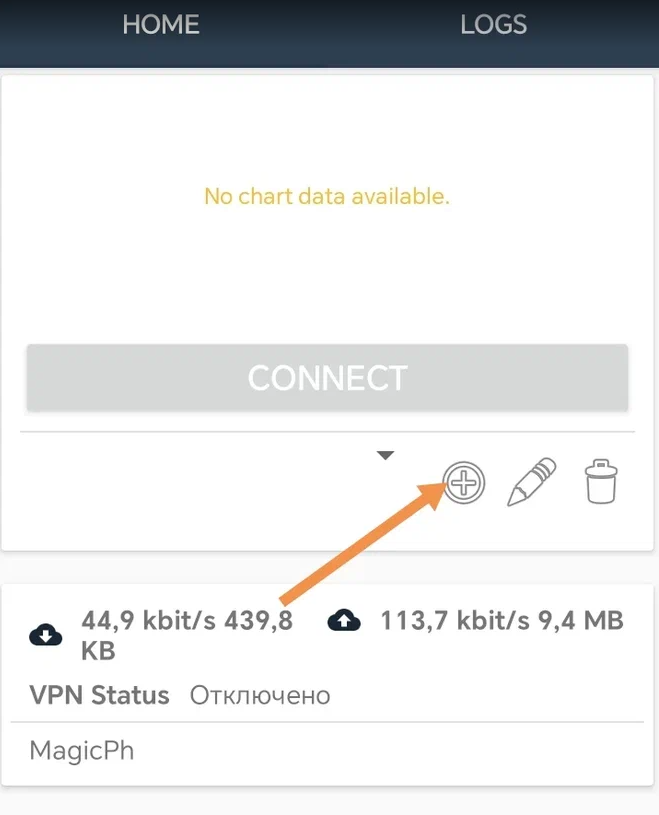
Task: Tap the divider line under CONNECT
Action: (x=327, y=431)
